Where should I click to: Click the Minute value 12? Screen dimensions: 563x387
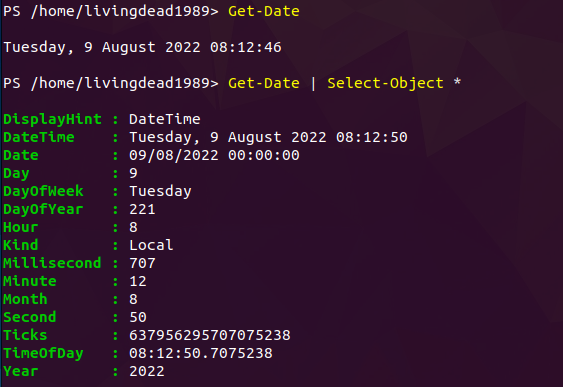pos(138,281)
